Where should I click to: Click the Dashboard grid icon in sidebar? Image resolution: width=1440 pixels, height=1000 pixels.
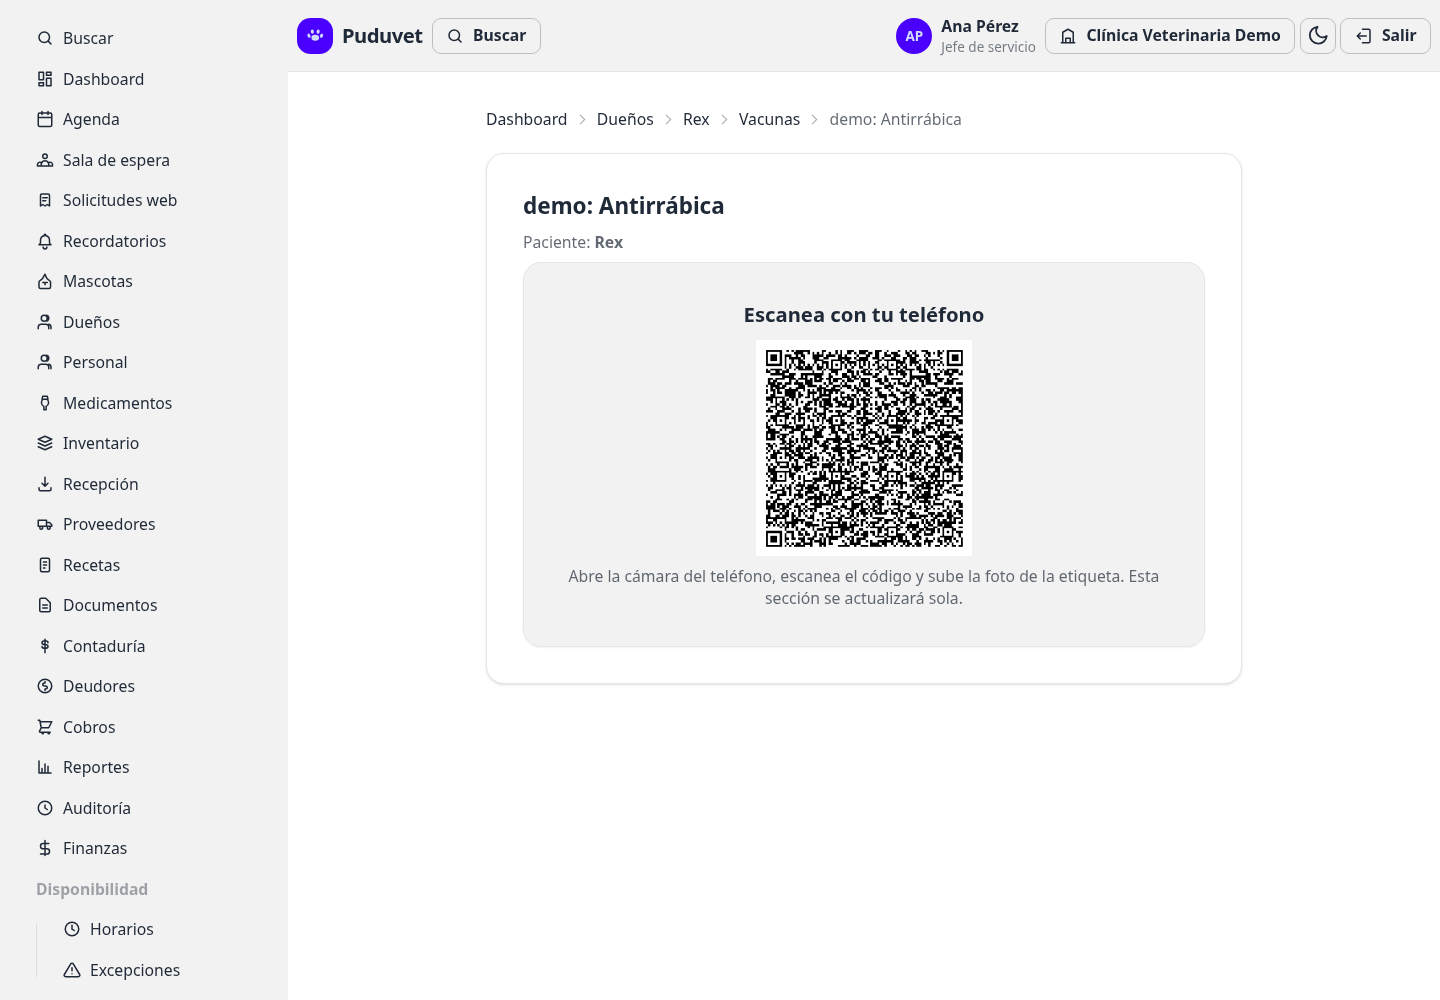pos(45,79)
